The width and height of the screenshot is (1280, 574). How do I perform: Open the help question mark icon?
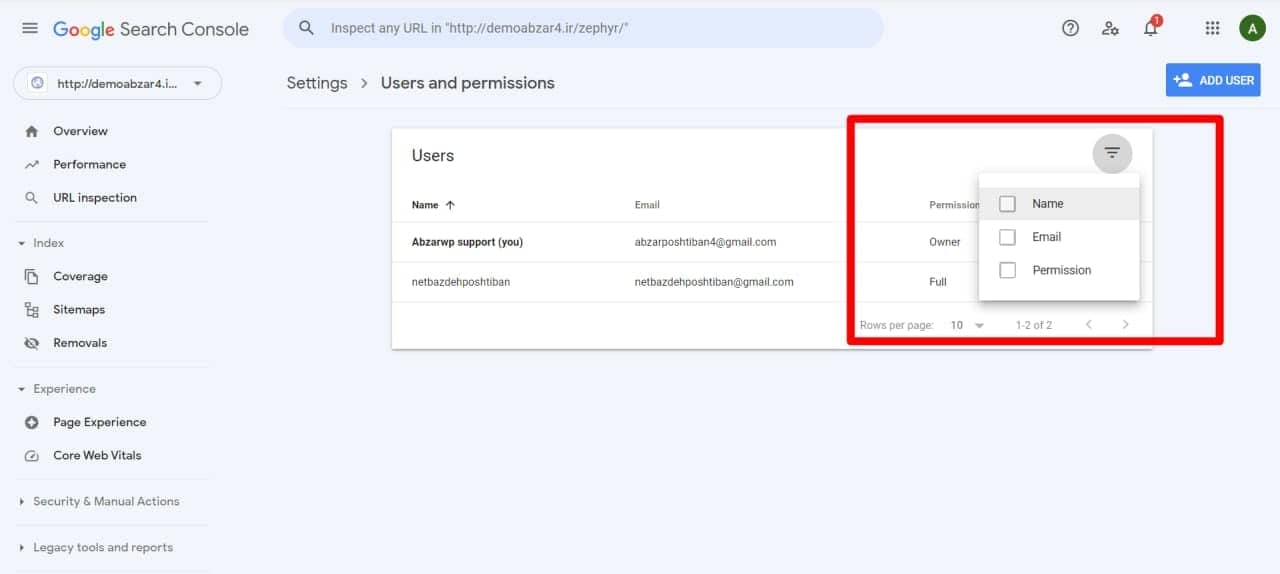[1070, 28]
